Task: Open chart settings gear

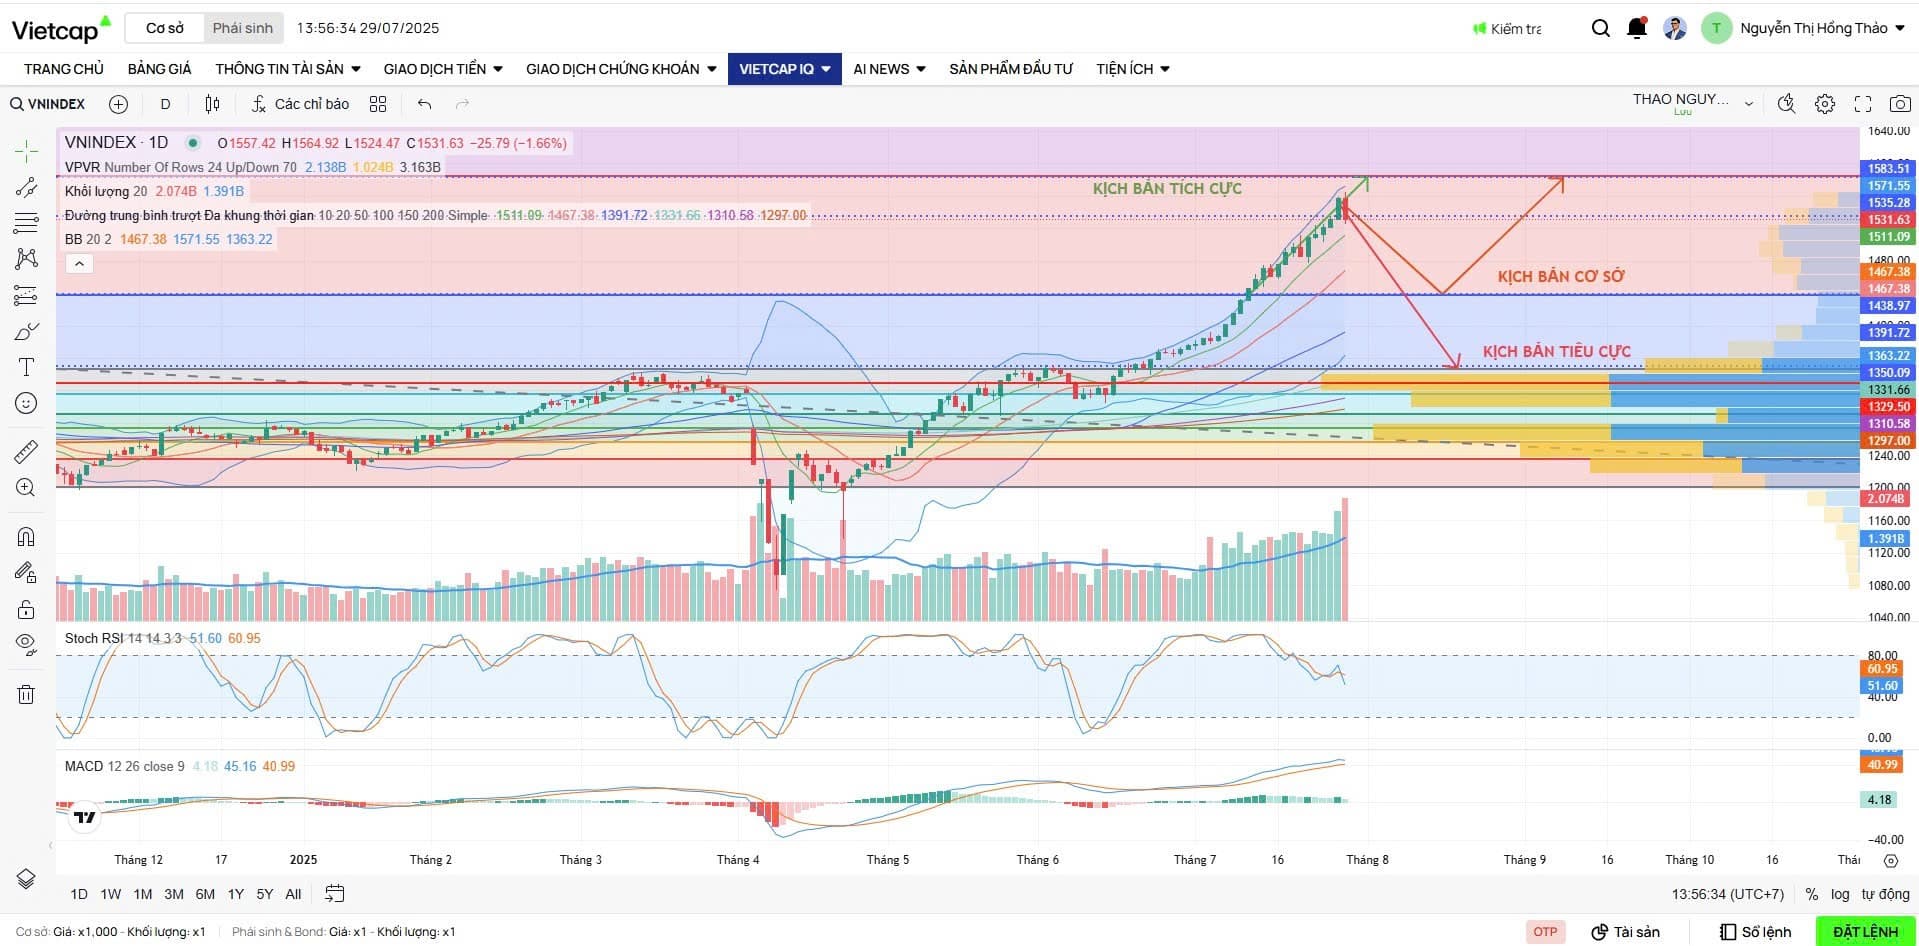Action: pyautogui.click(x=1825, y=103)
